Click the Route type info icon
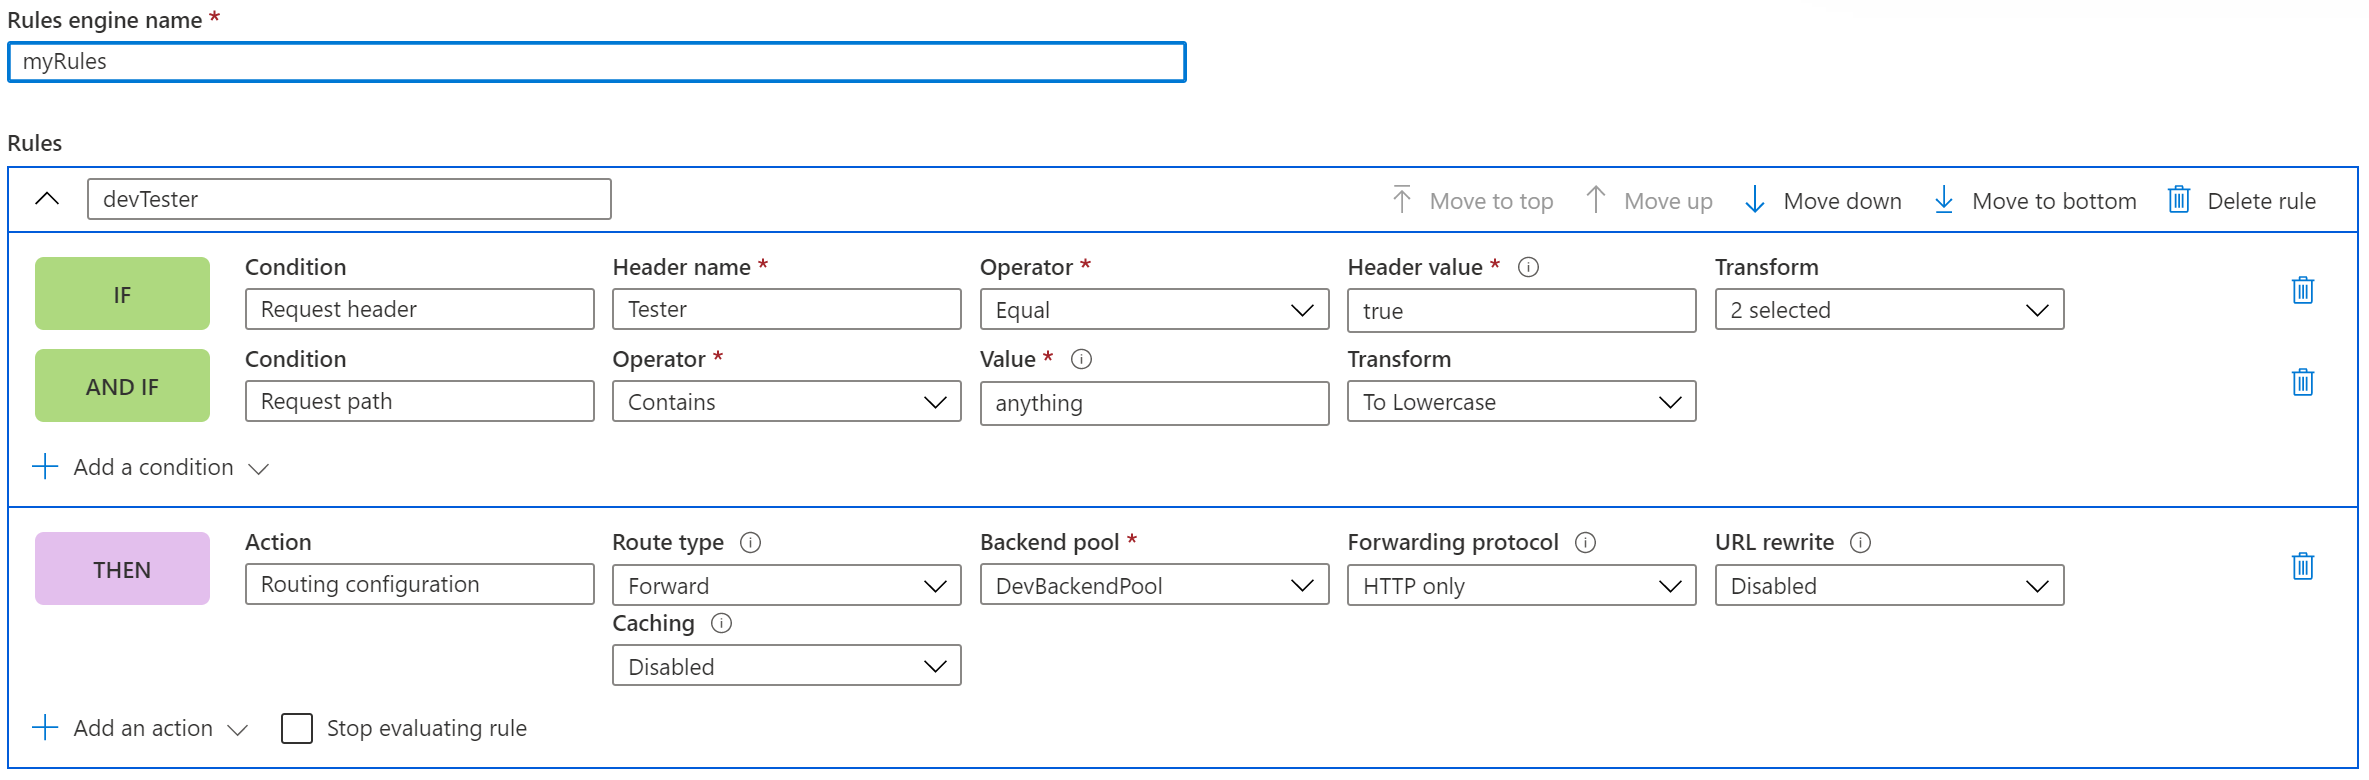Image resolution: width=2369 pixels, height=780 pixels. [750, 542]
